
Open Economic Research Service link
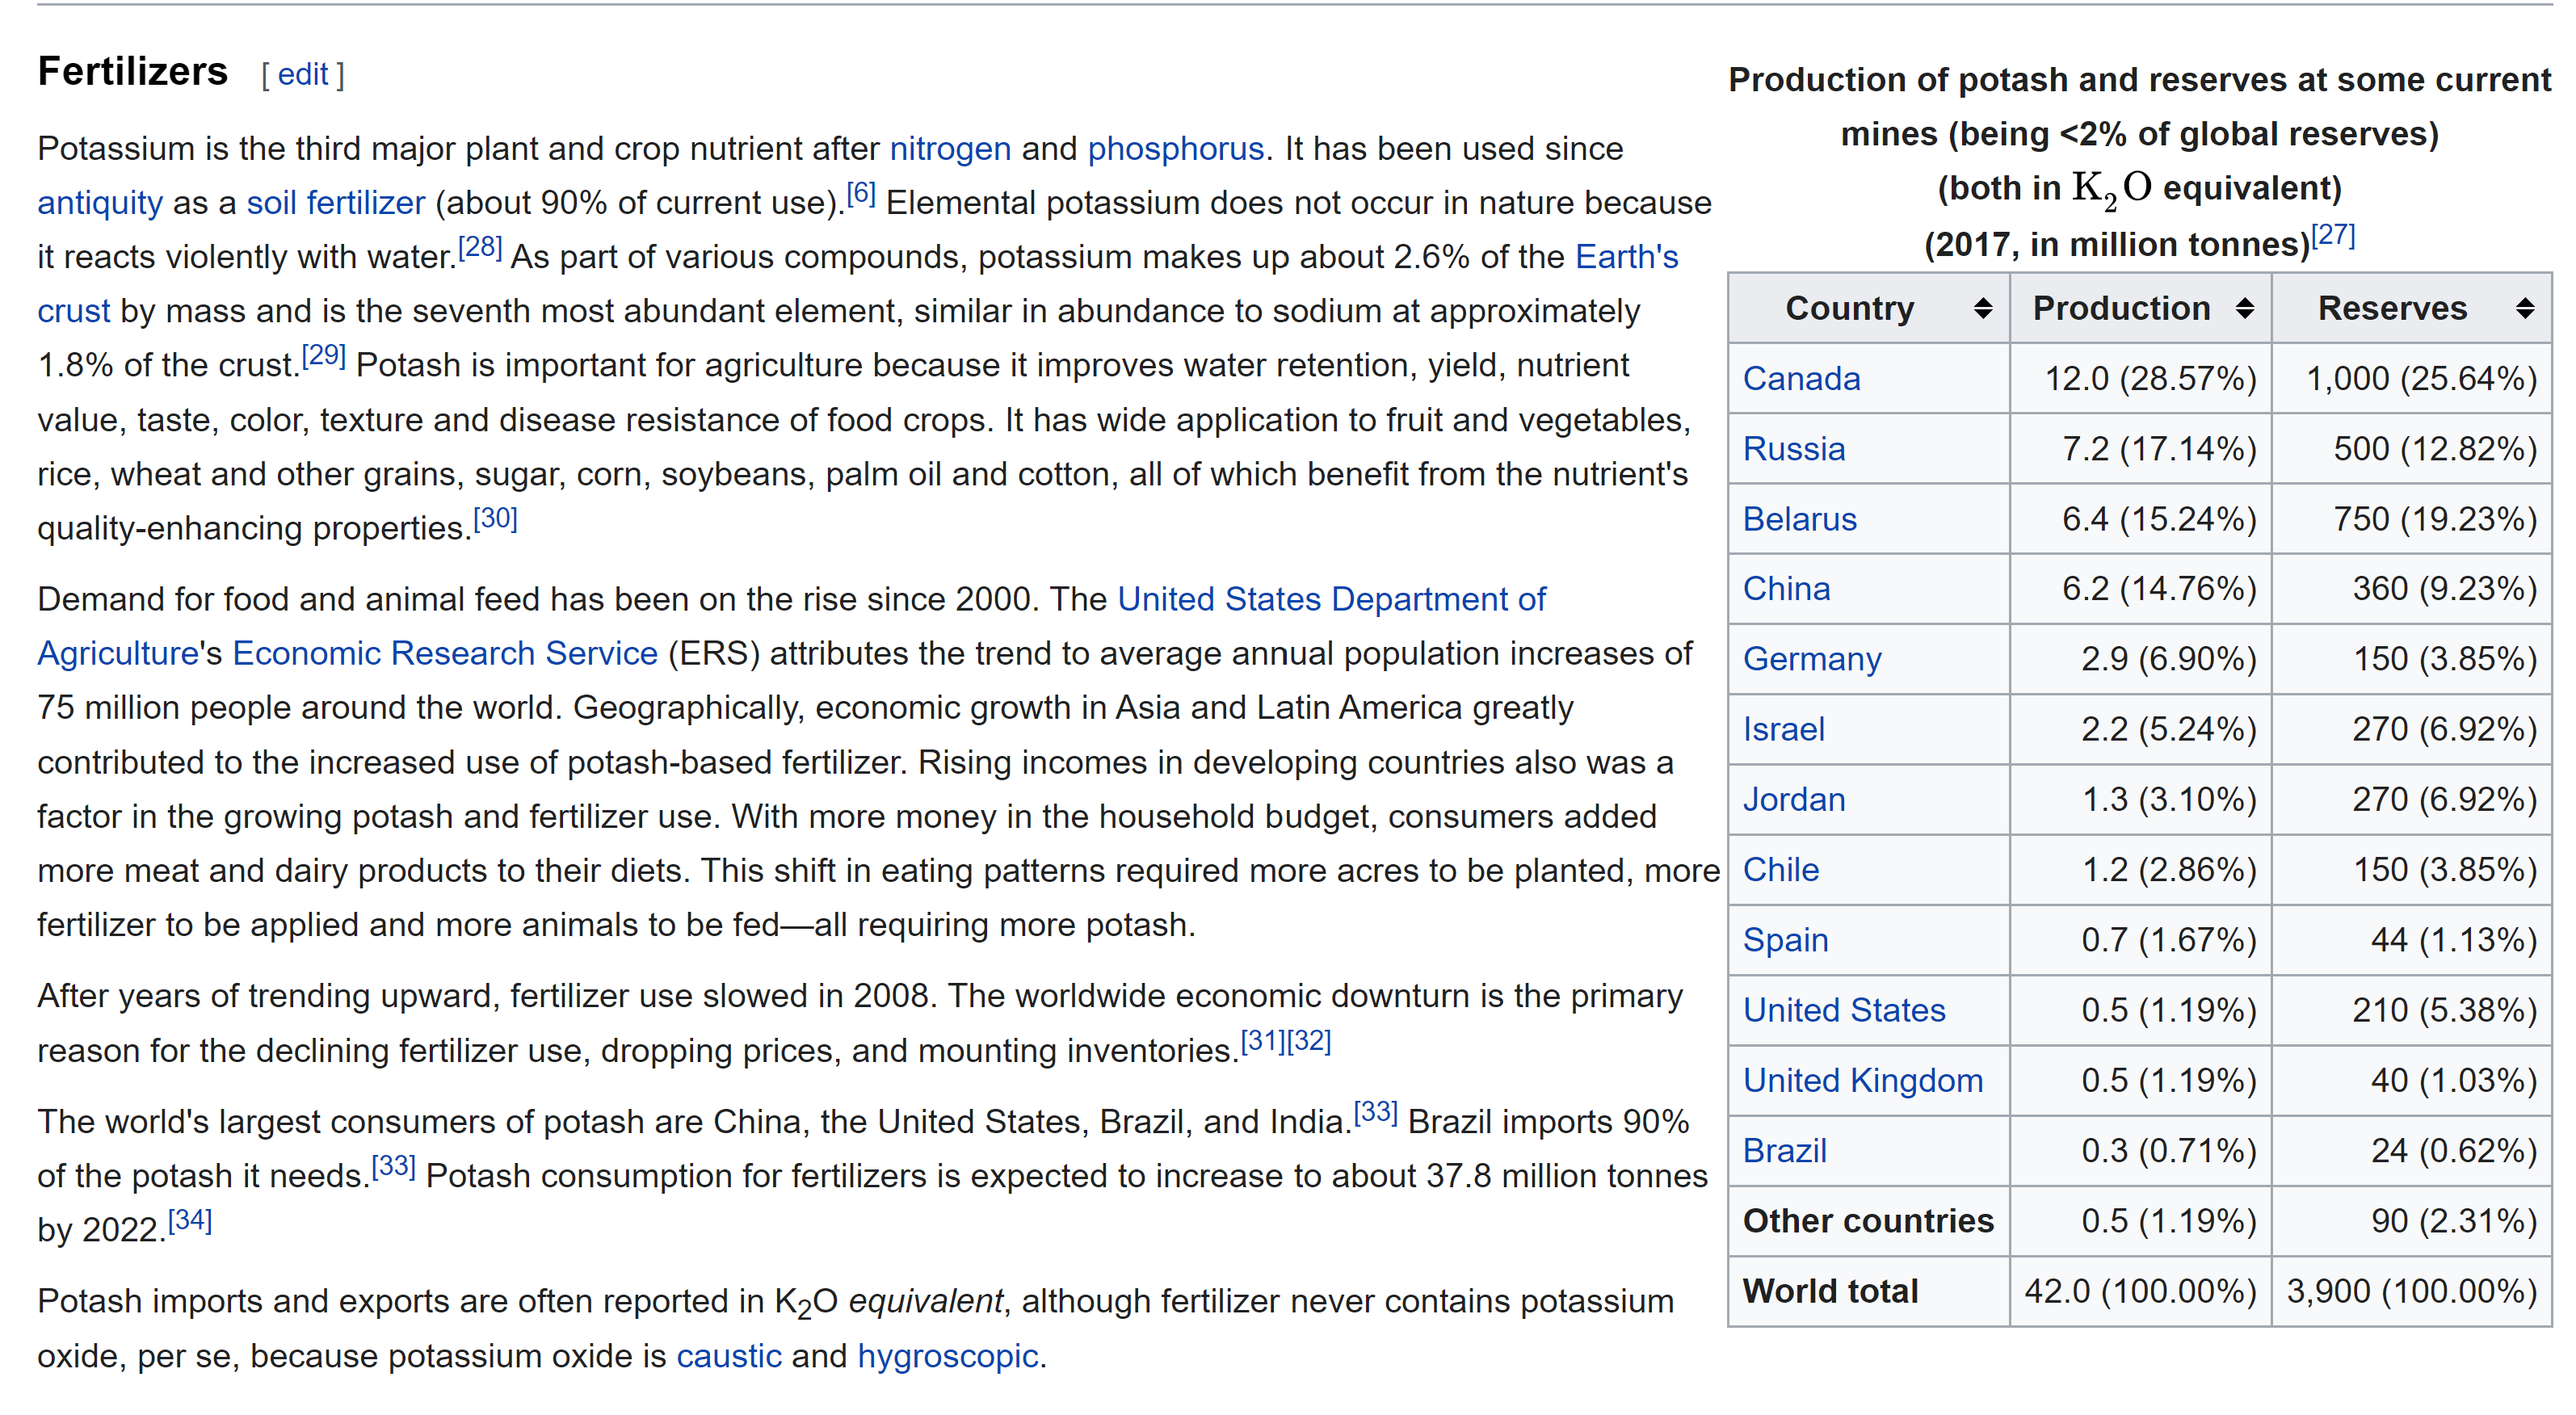pos(445,653)
